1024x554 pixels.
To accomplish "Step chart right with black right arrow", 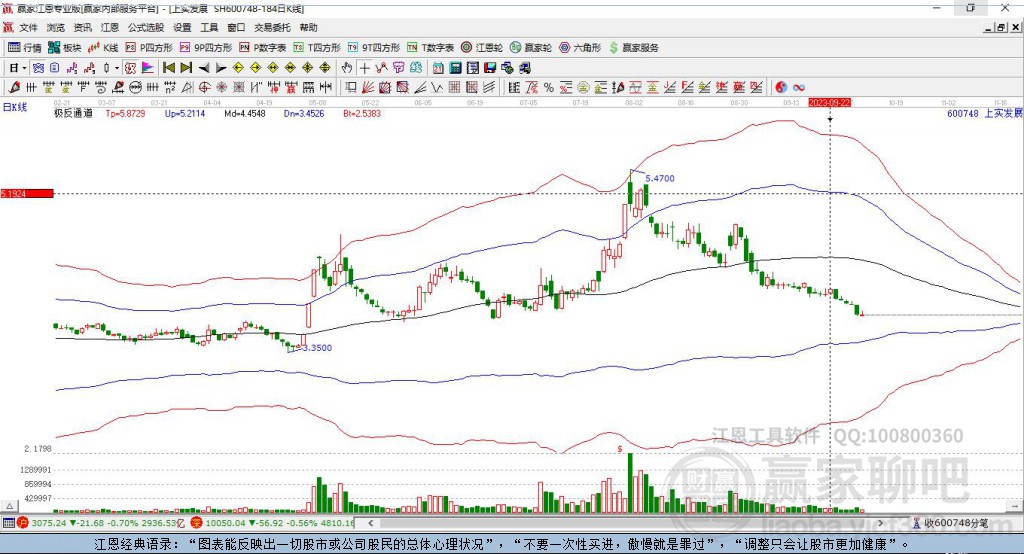I will click(x=221, y=68).
